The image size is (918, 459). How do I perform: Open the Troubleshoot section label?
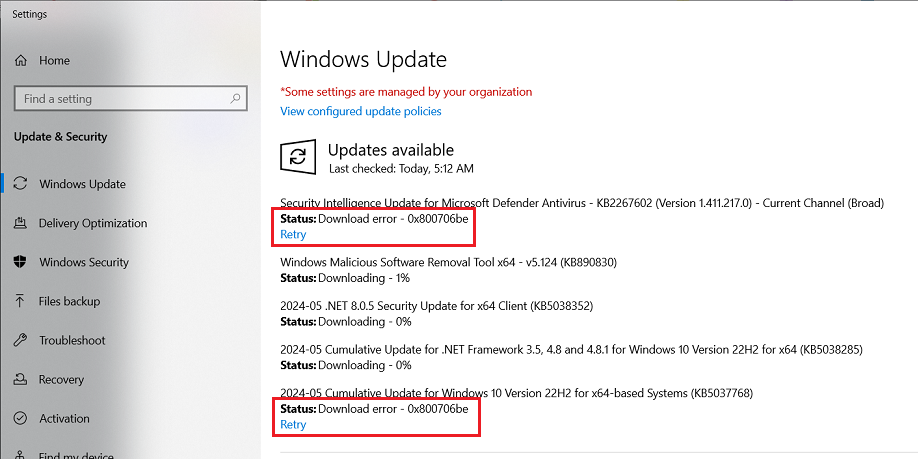coord(72,340)
